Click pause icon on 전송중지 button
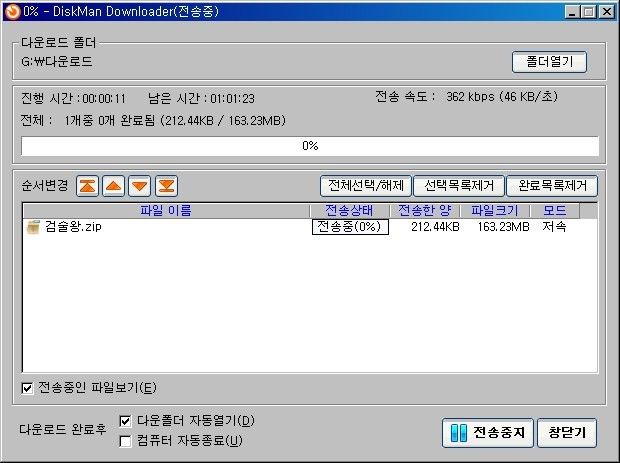620x463 pixels. [459, 433]
